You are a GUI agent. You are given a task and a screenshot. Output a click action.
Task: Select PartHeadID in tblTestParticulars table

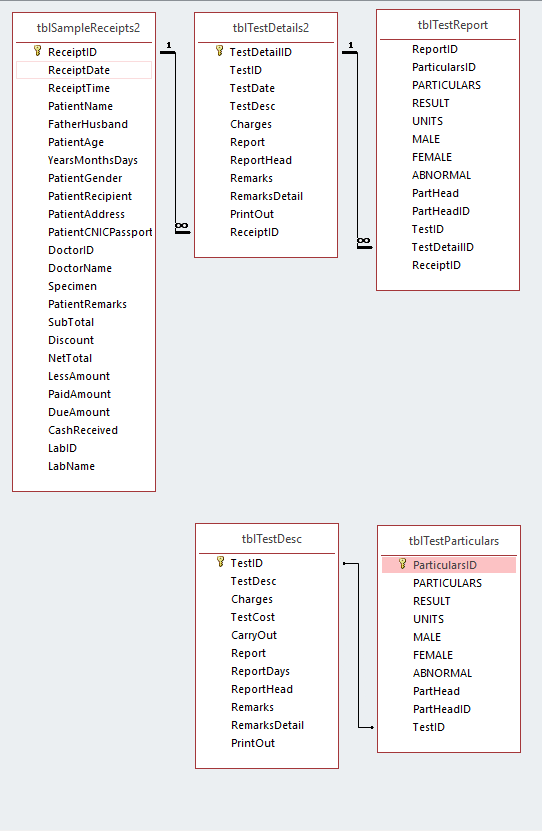coord(442,709)
